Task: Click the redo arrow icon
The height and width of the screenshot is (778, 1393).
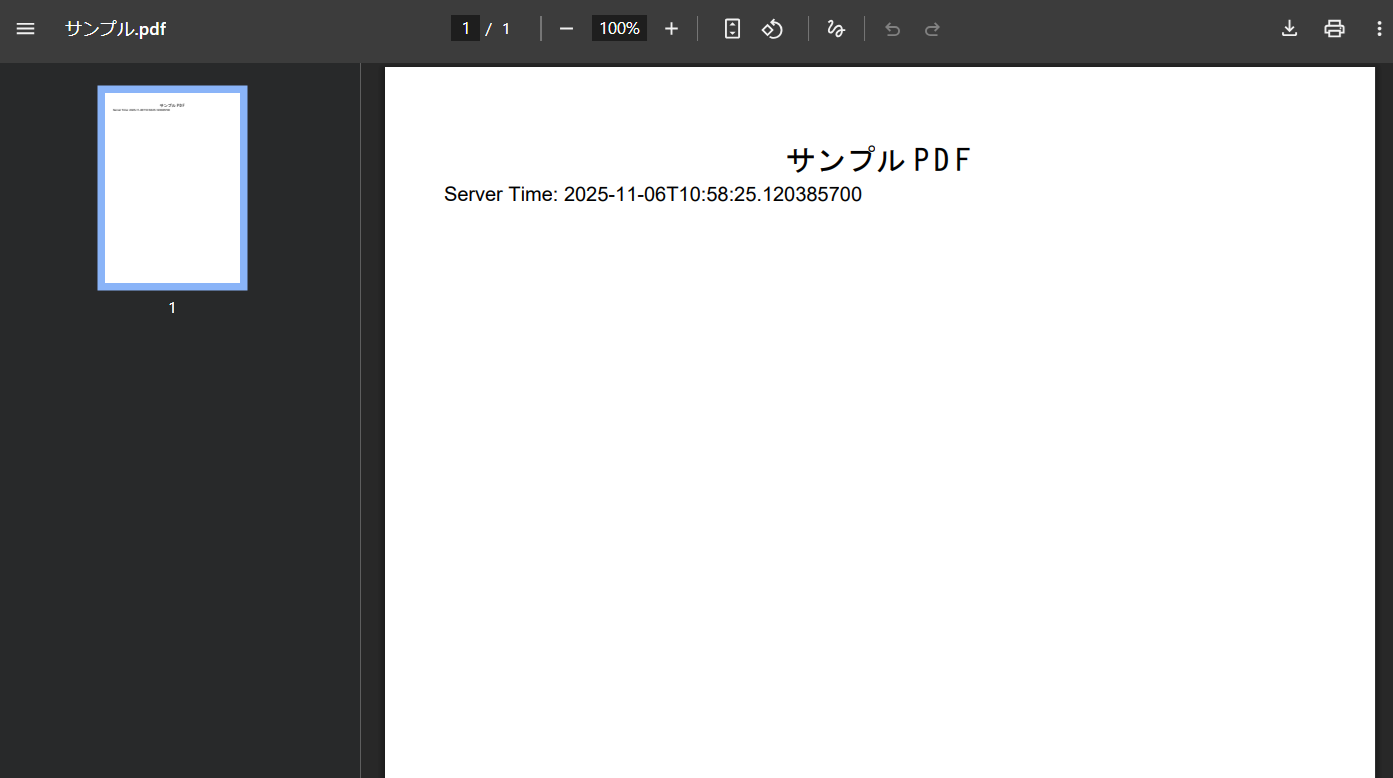Action: pos(932,29)
